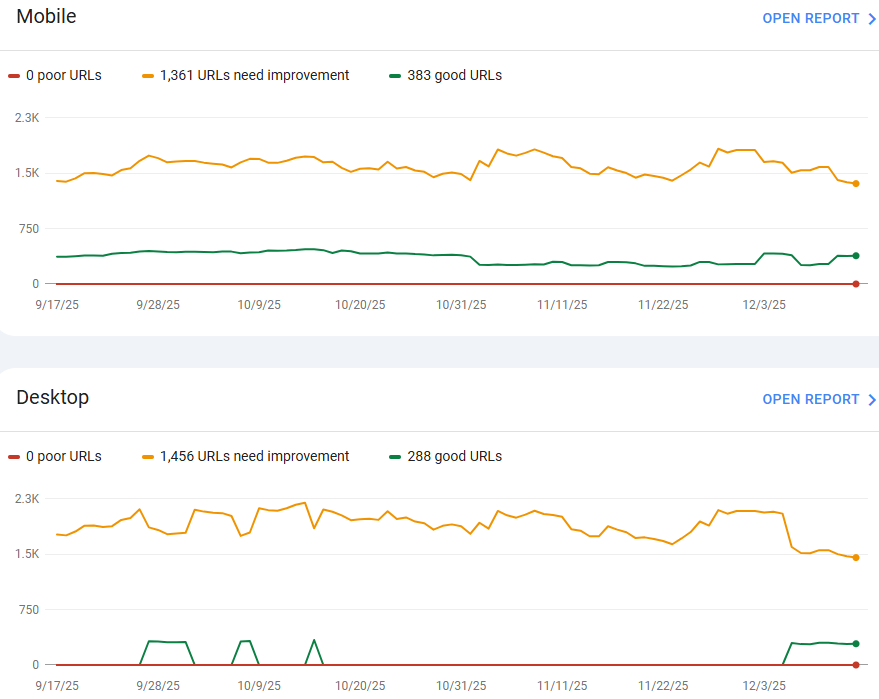Click the Mobile red end-point marker
This screenshot has width=879, height=699.
[x=856, y=284]
